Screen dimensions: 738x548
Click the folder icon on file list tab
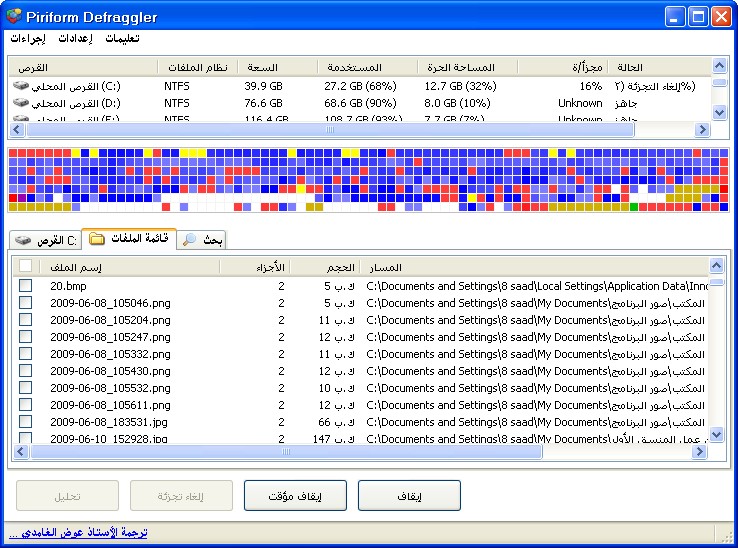96,239
